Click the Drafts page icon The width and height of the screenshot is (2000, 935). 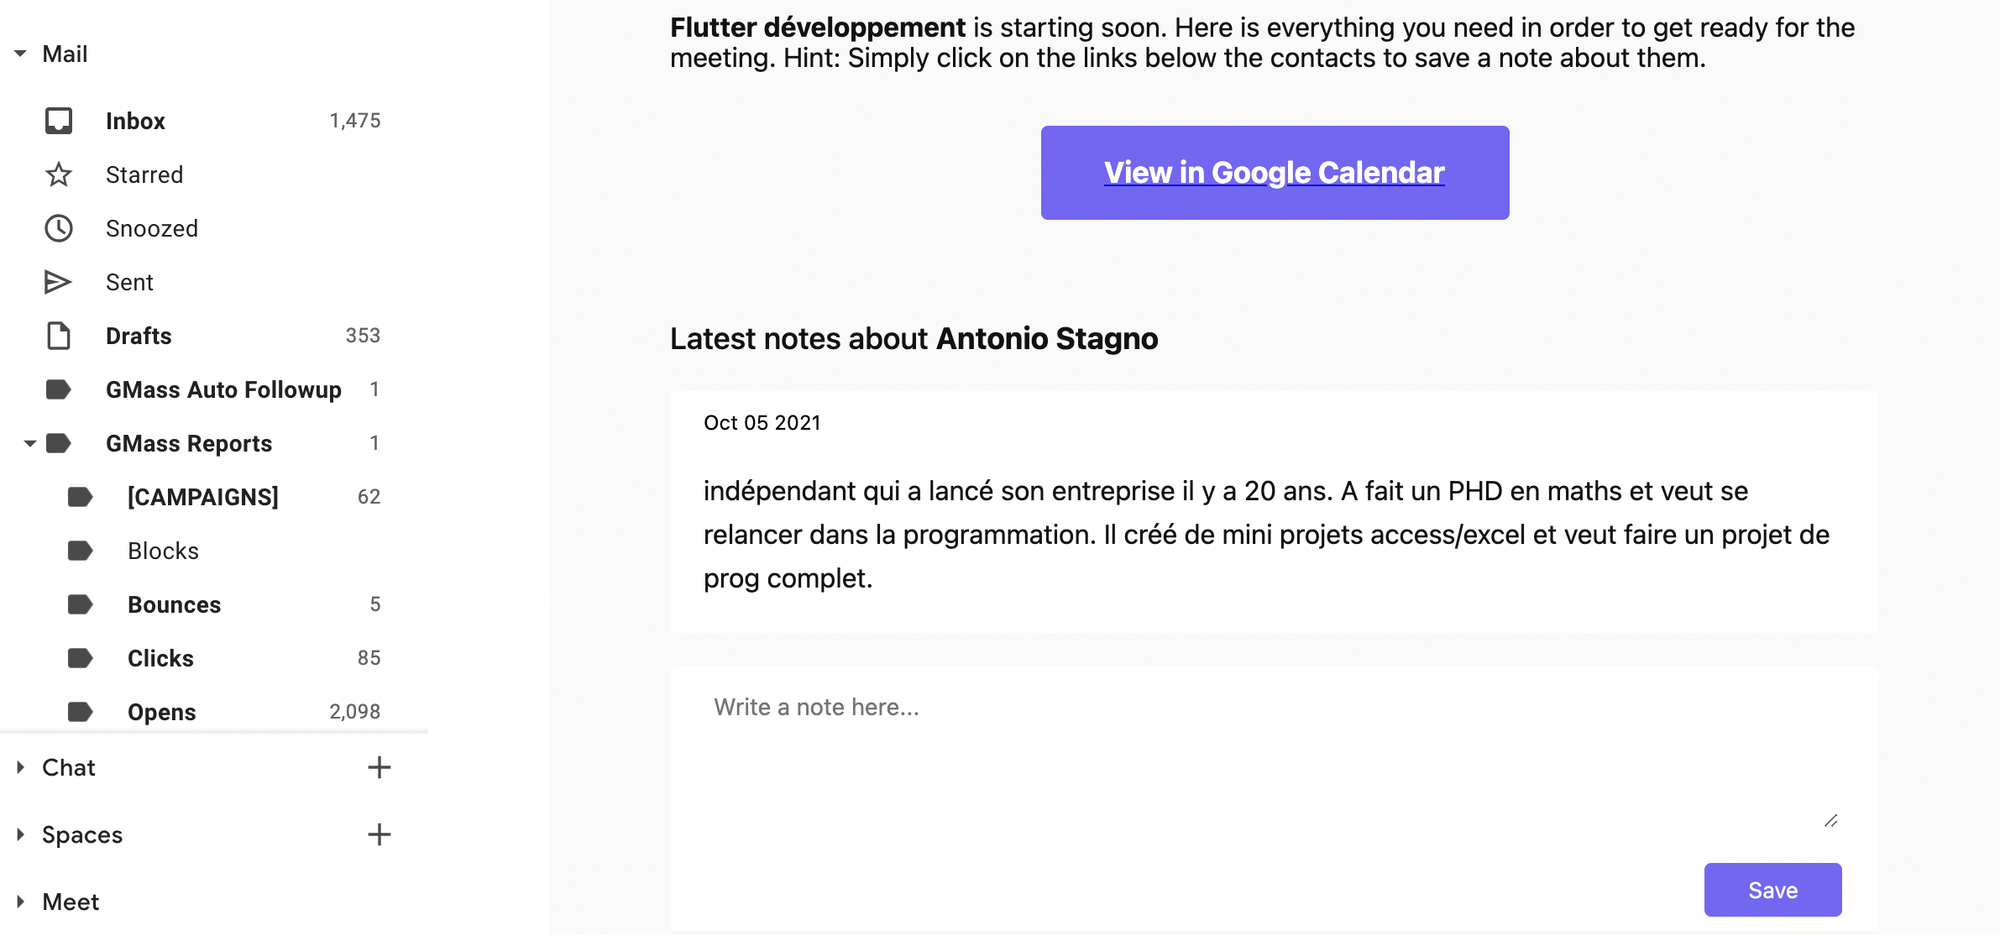[59, 336]
